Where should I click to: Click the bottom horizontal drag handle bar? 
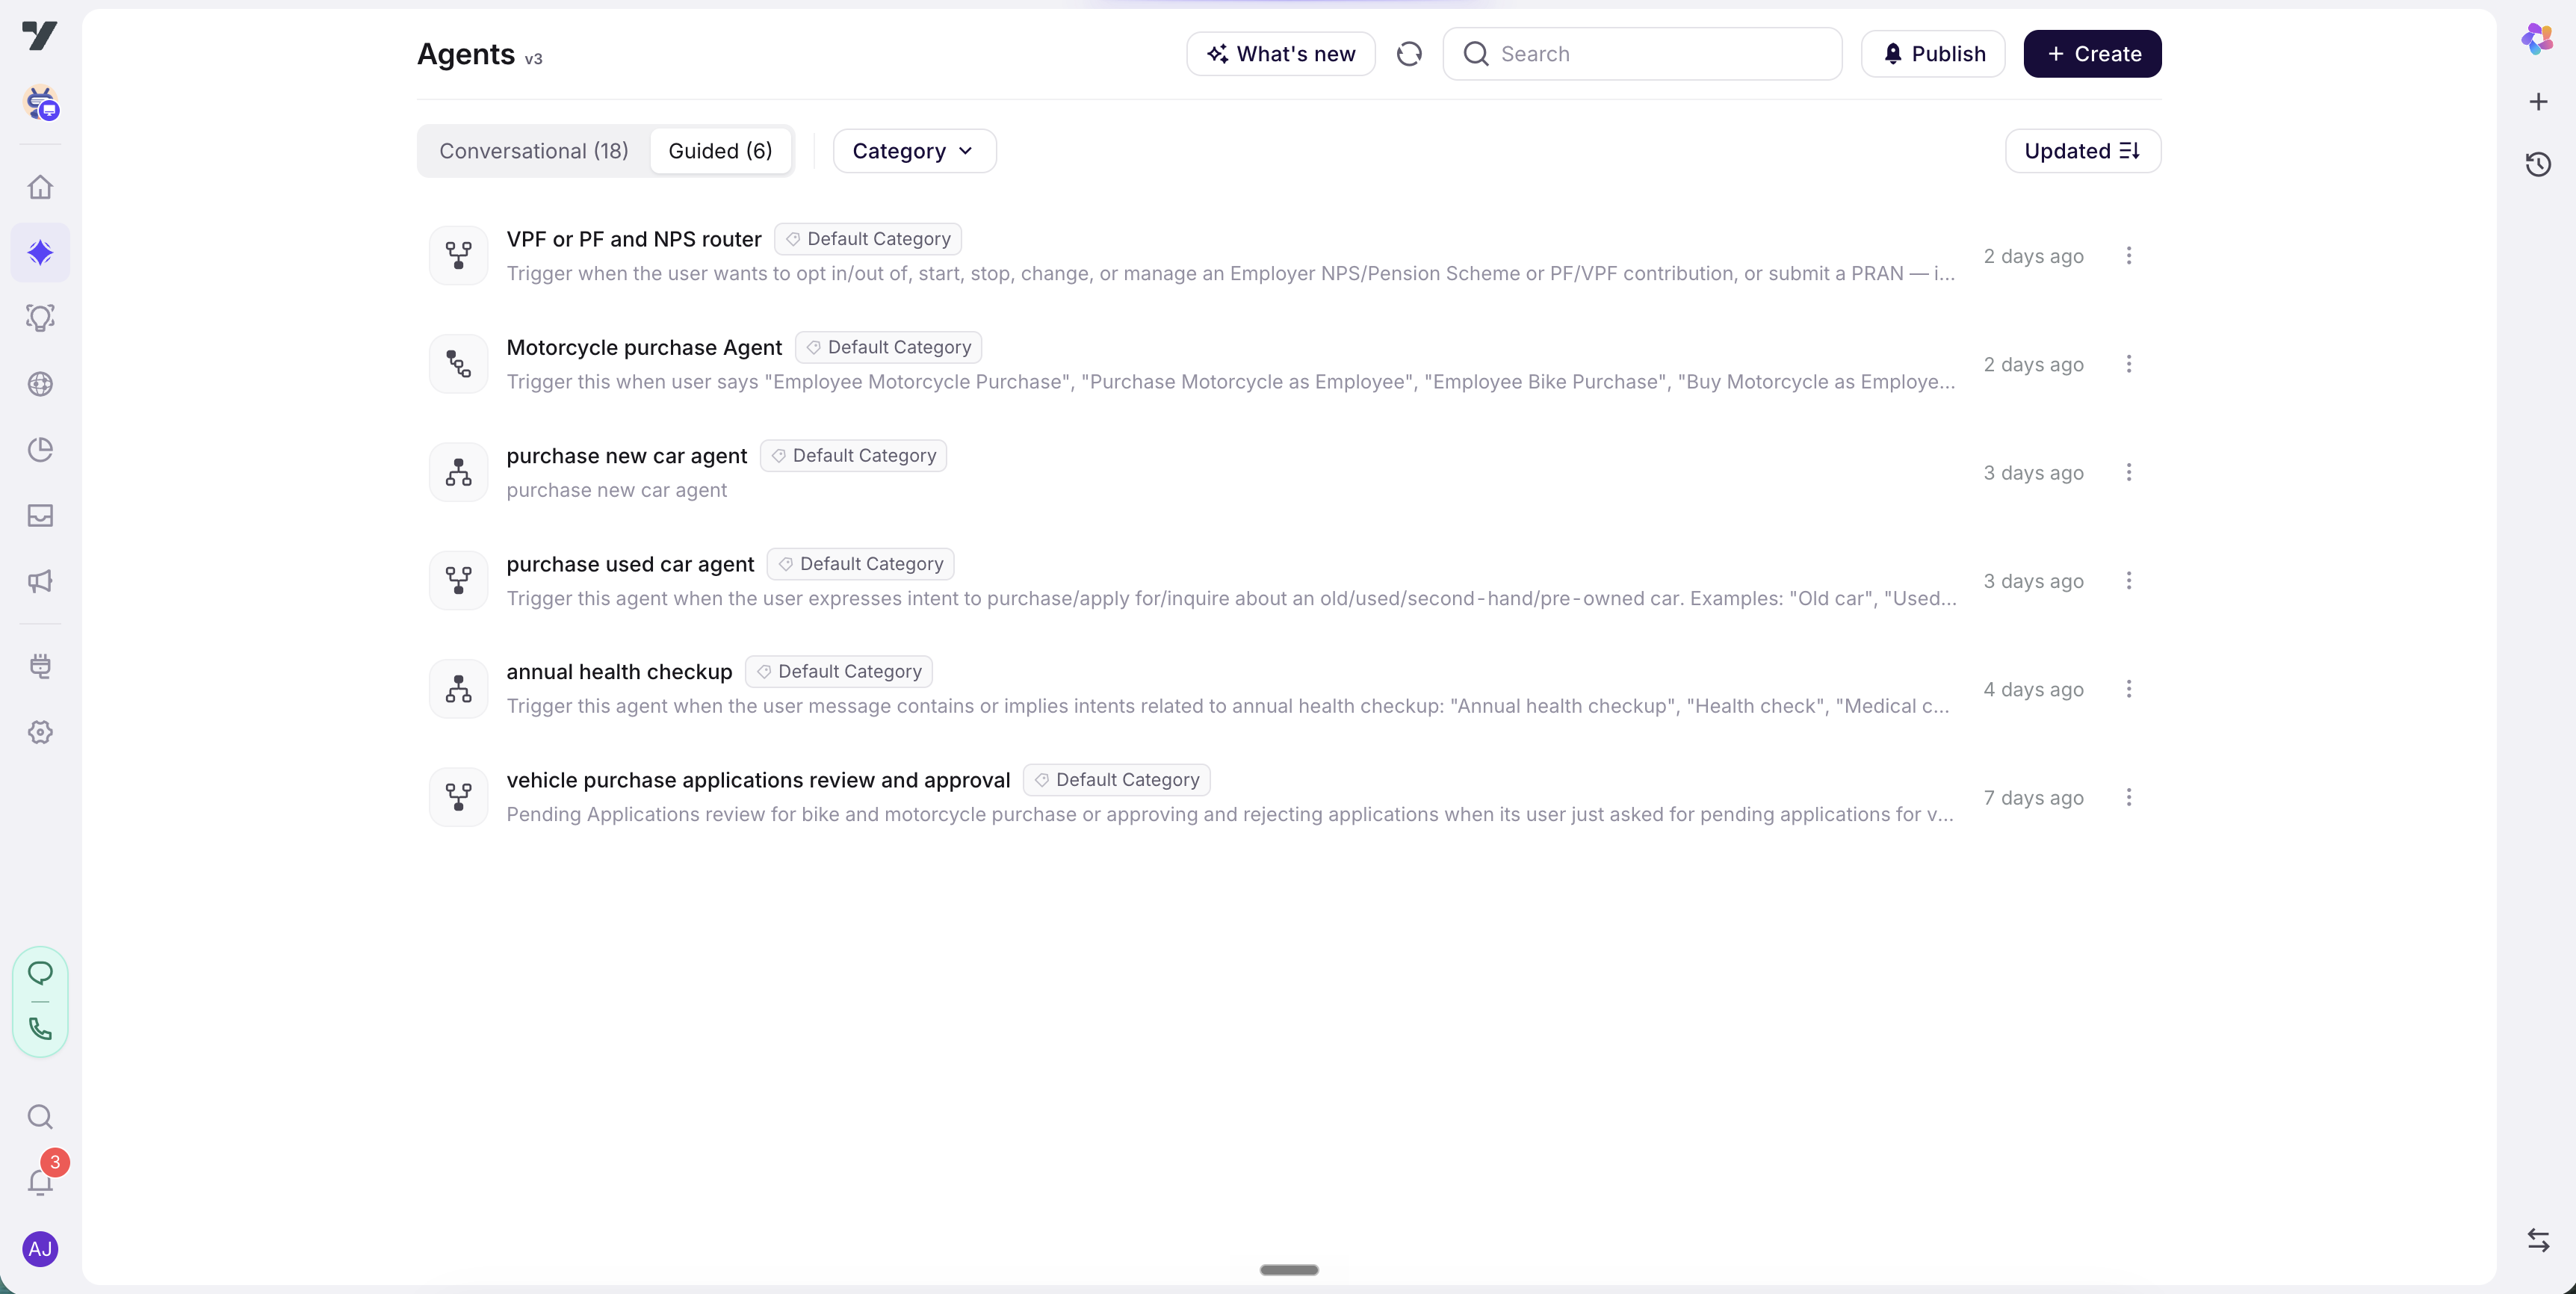pyautogui.click(x=1289, y=1270)
